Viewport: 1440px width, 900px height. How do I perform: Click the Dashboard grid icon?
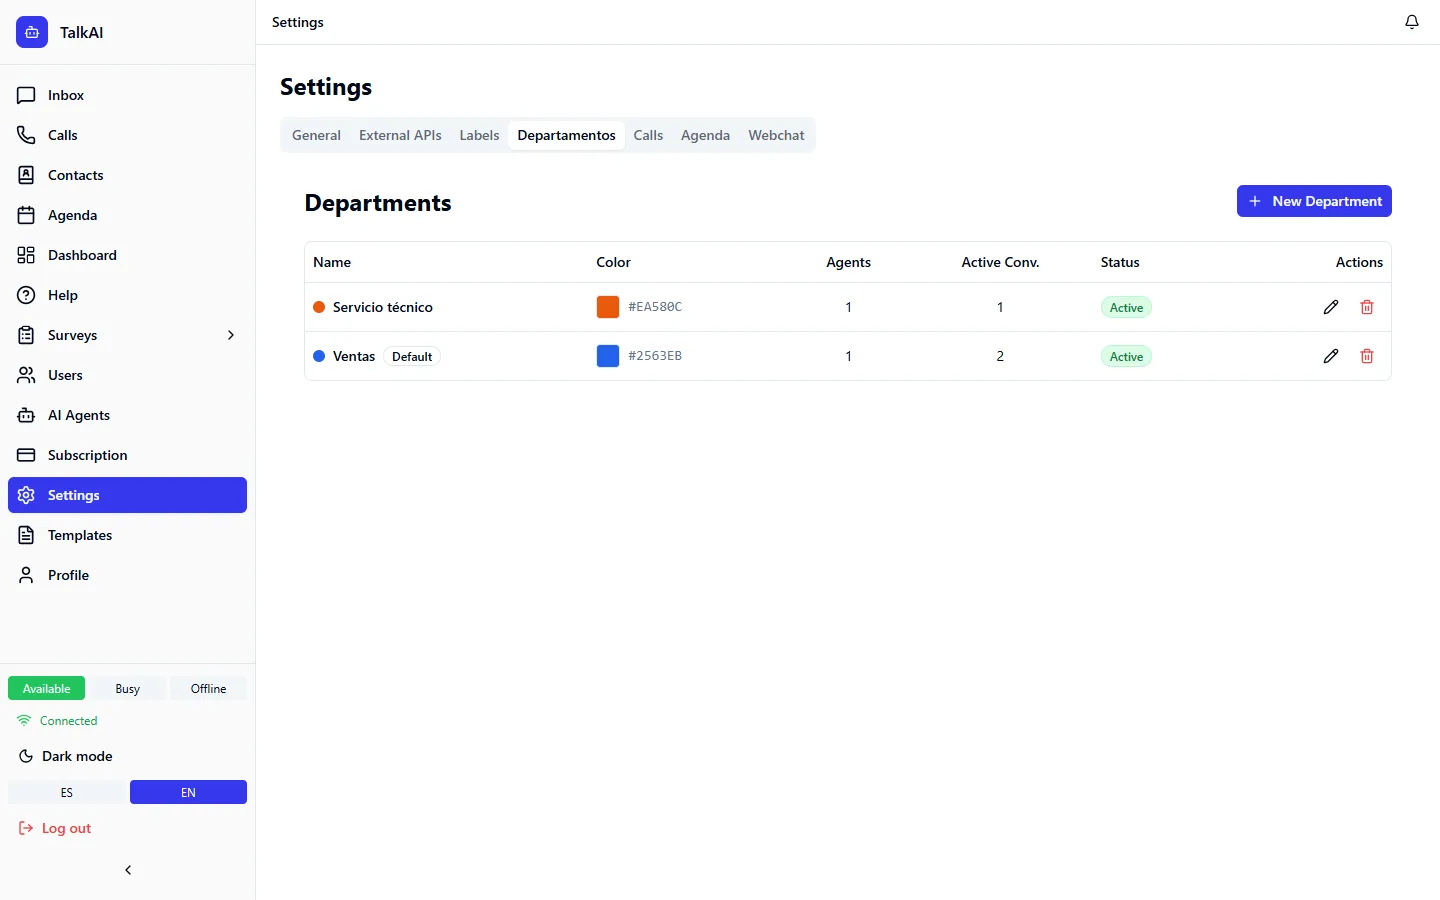[x=26, y=255]
